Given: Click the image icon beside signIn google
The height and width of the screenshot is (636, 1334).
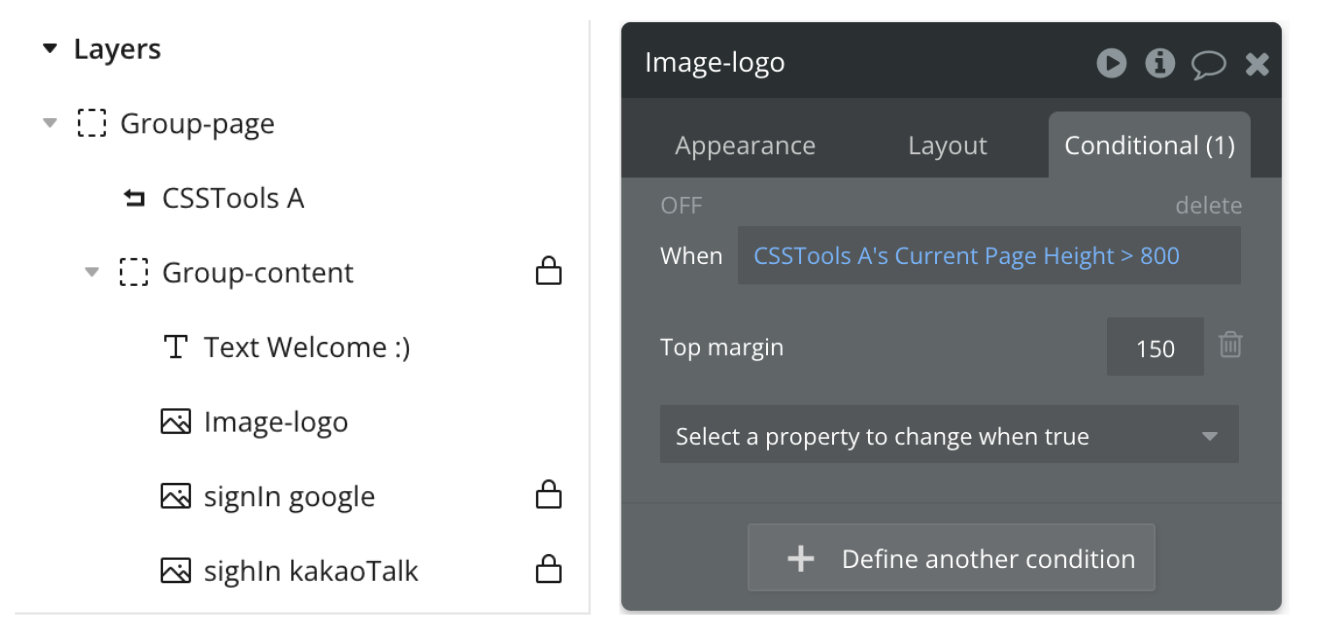Looking at the screenshot, I should click(175, 496).
